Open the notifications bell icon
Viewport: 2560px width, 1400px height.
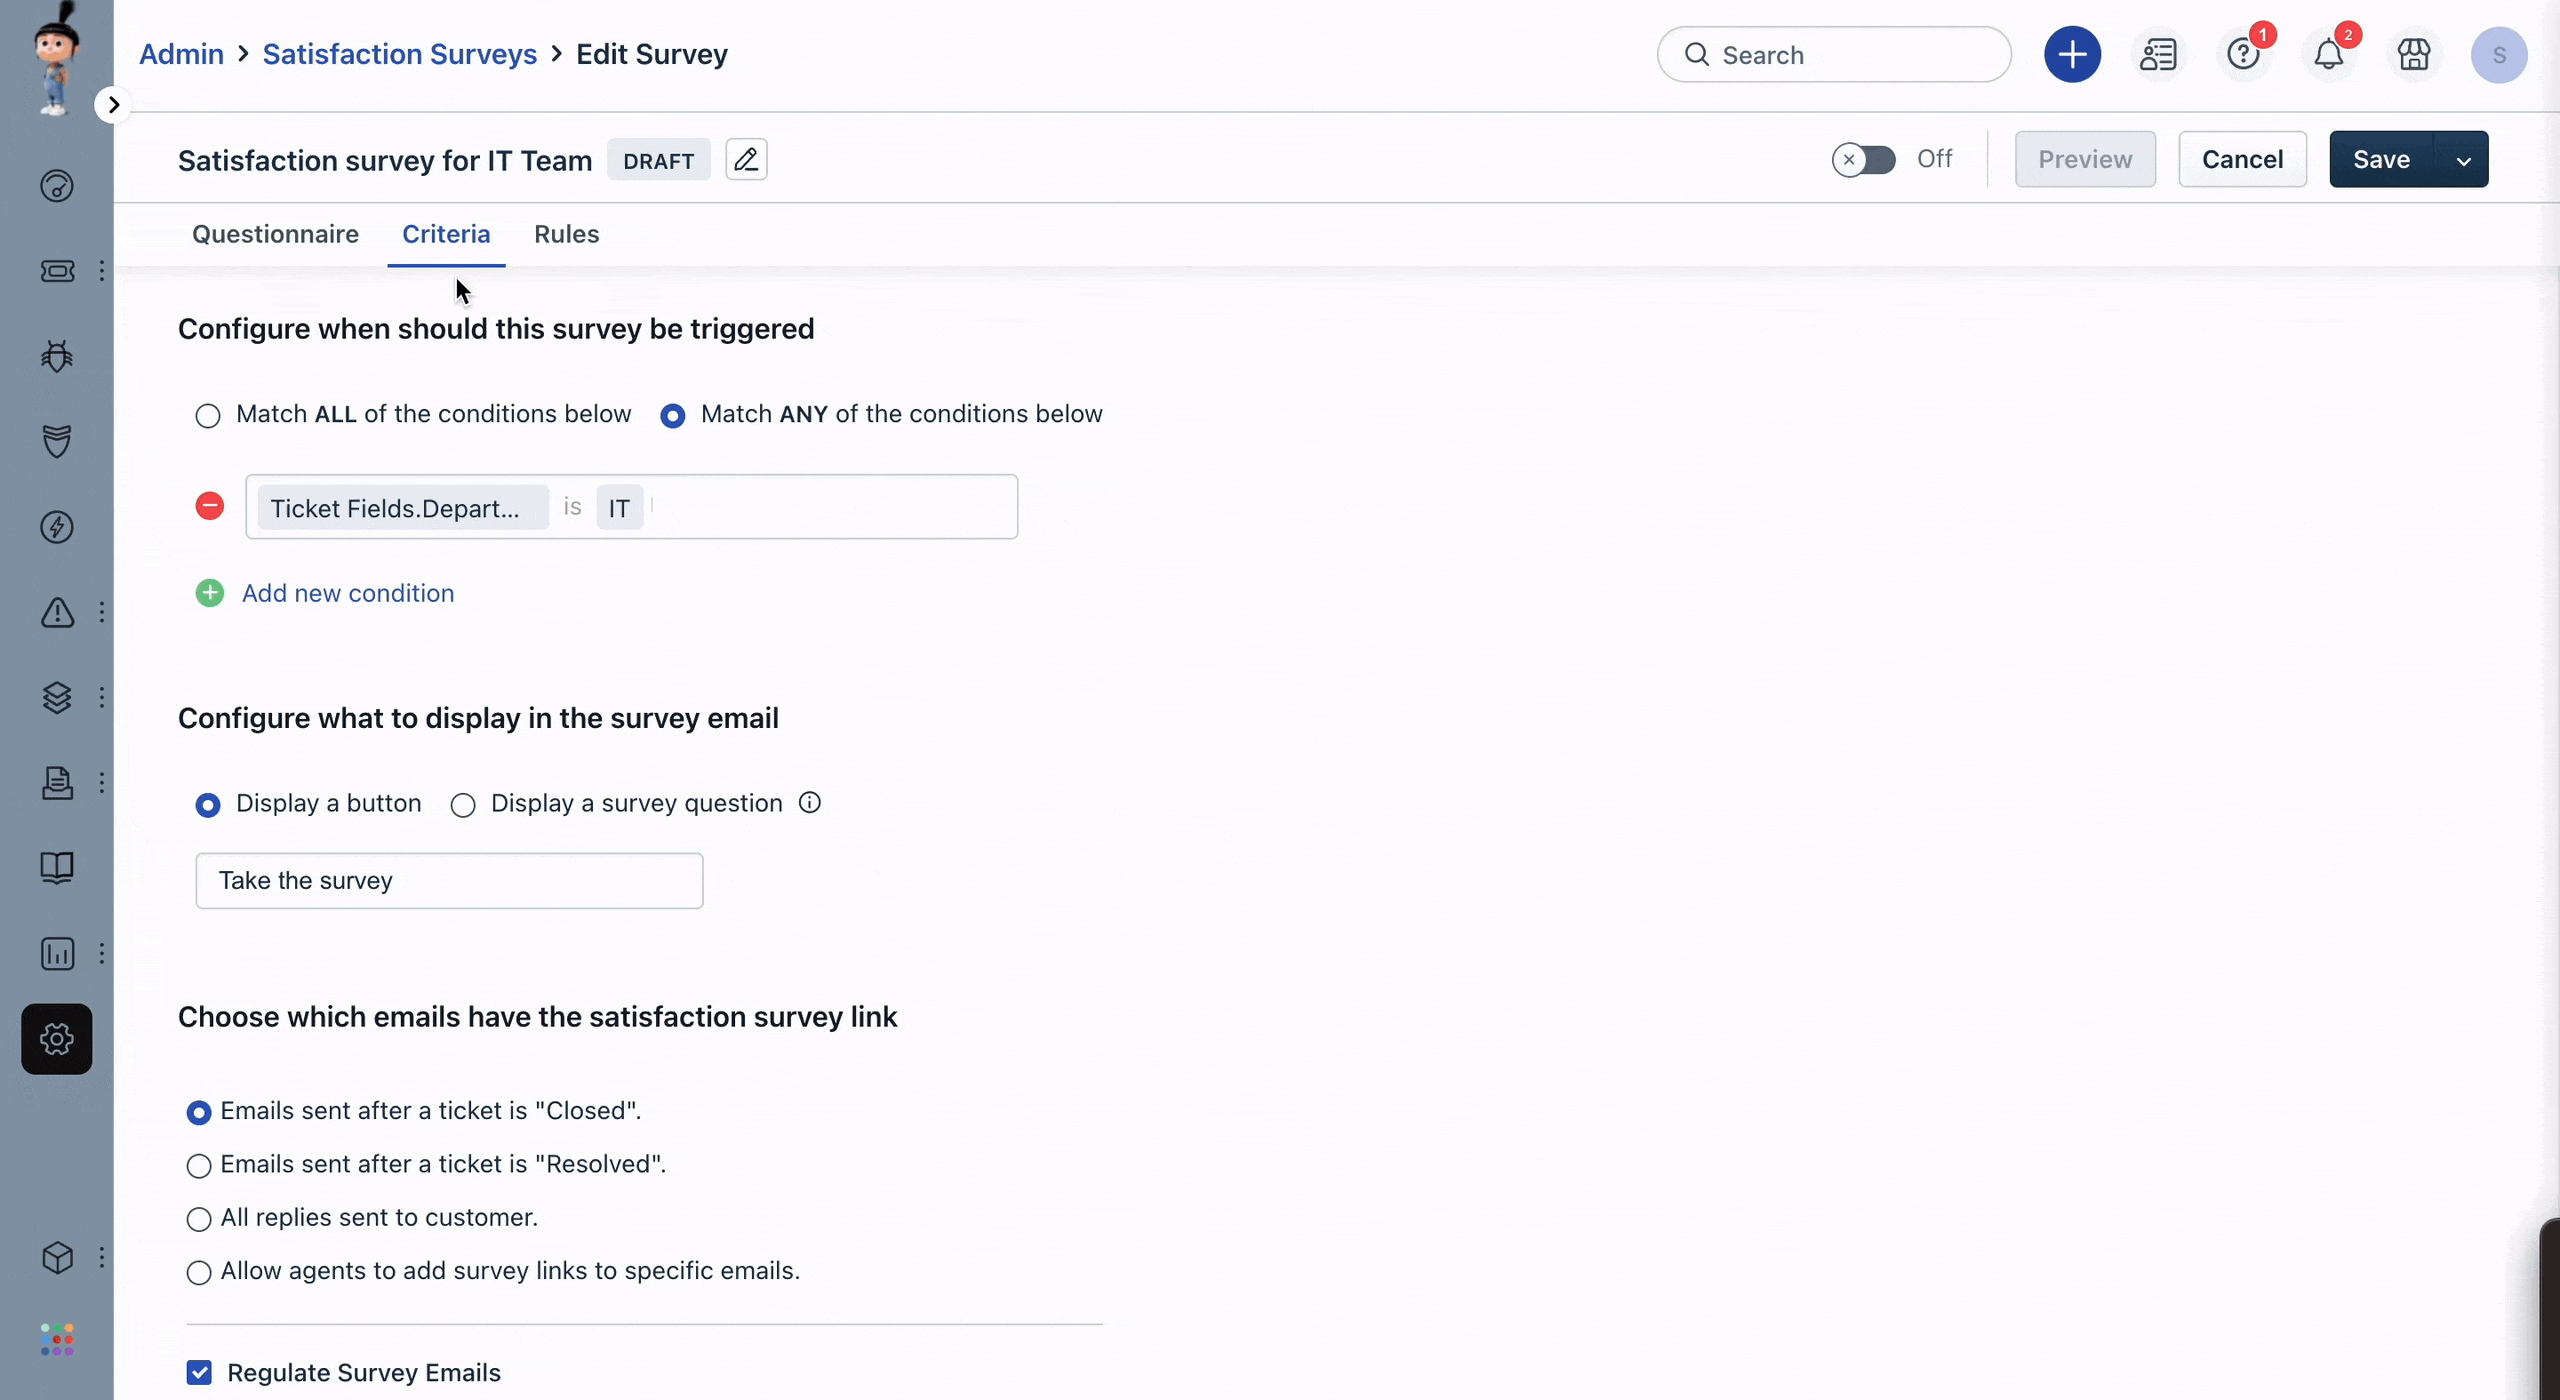pos(2327,53)
